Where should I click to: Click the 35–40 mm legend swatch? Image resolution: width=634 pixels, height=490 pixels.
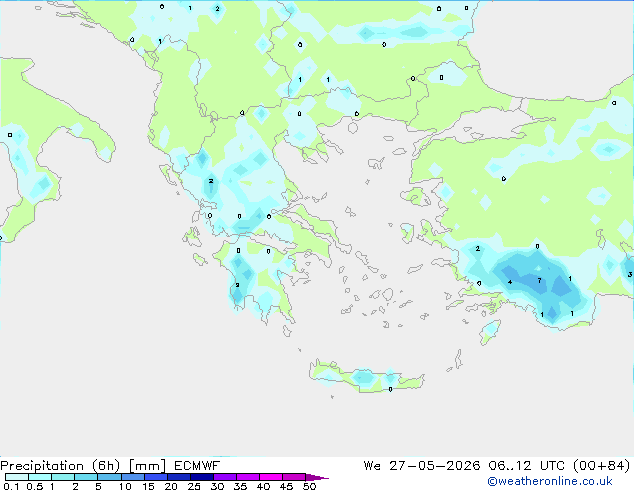(247, 477)
